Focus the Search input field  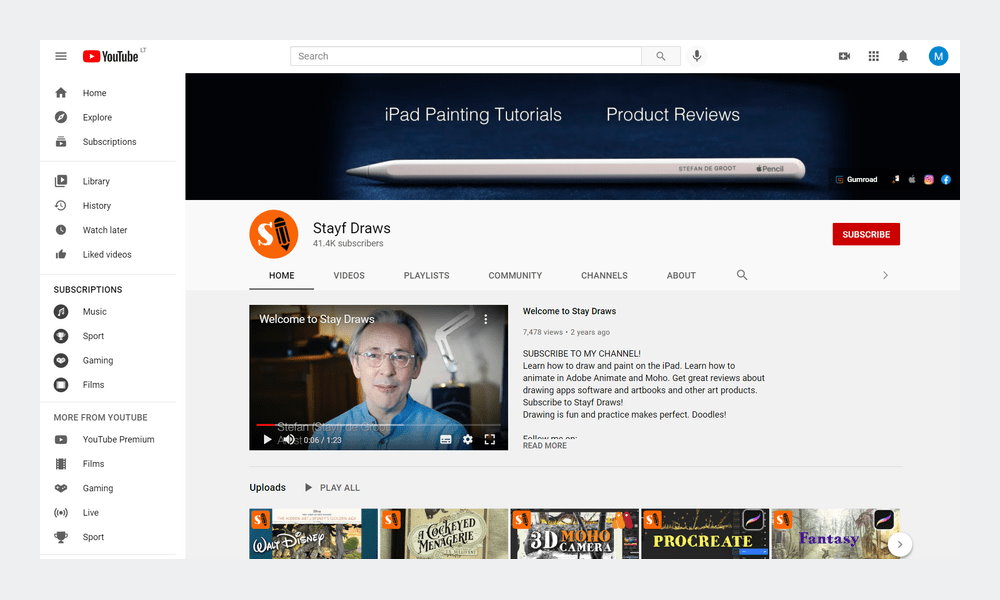click(x=466, y=56)
